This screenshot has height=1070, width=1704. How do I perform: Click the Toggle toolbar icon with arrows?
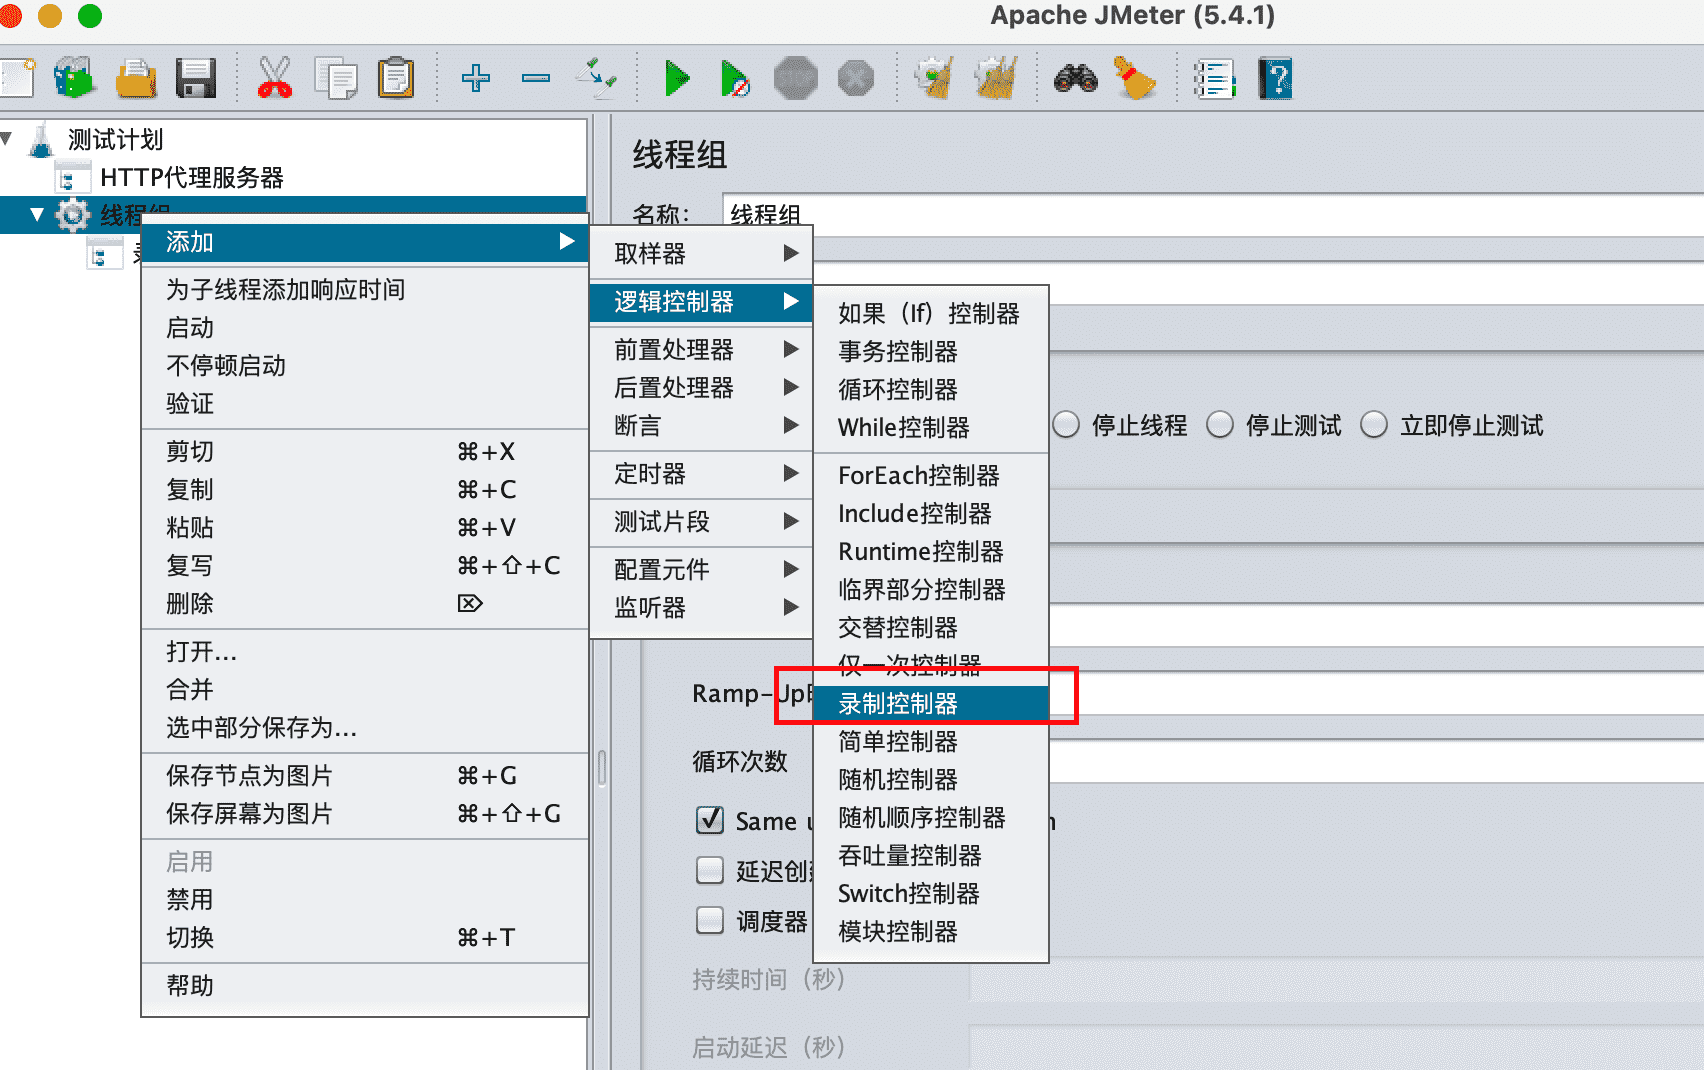pyautogui.click(x=597, y=78)
